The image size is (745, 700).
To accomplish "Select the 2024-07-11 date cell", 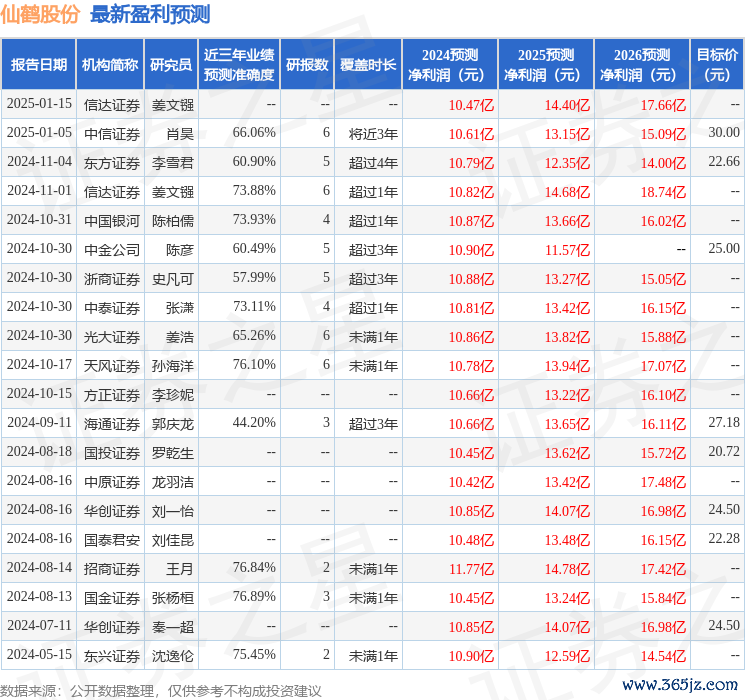I will click(x=39, y=625).
